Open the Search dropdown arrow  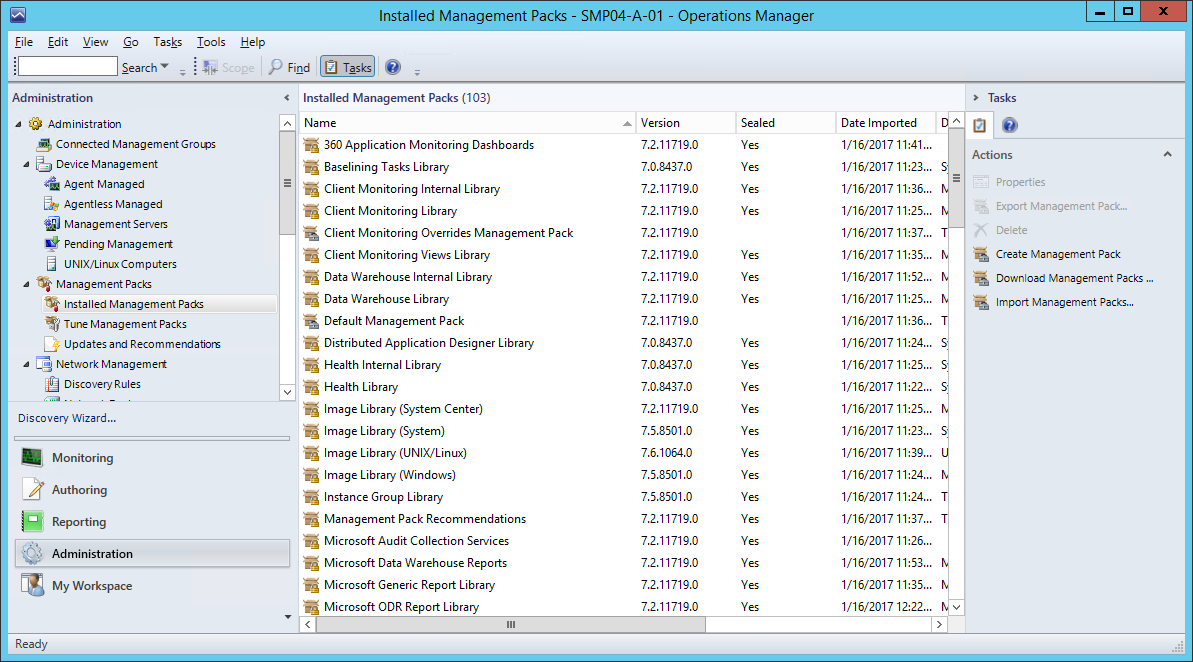tap(165, 67)
